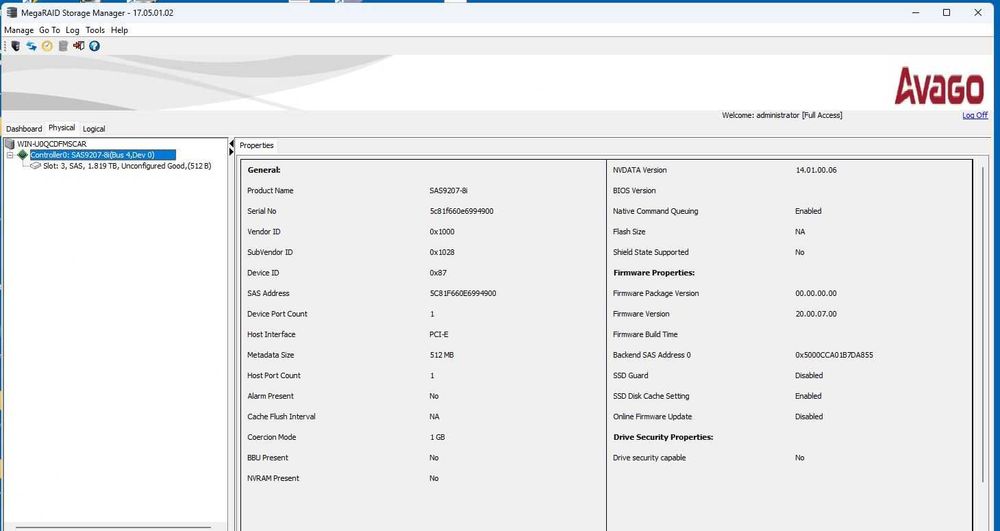The width and height of the screenshot is (1000, 531).
Task: Select Slot 3 Unconfigured Good drive
Action: 127,166
